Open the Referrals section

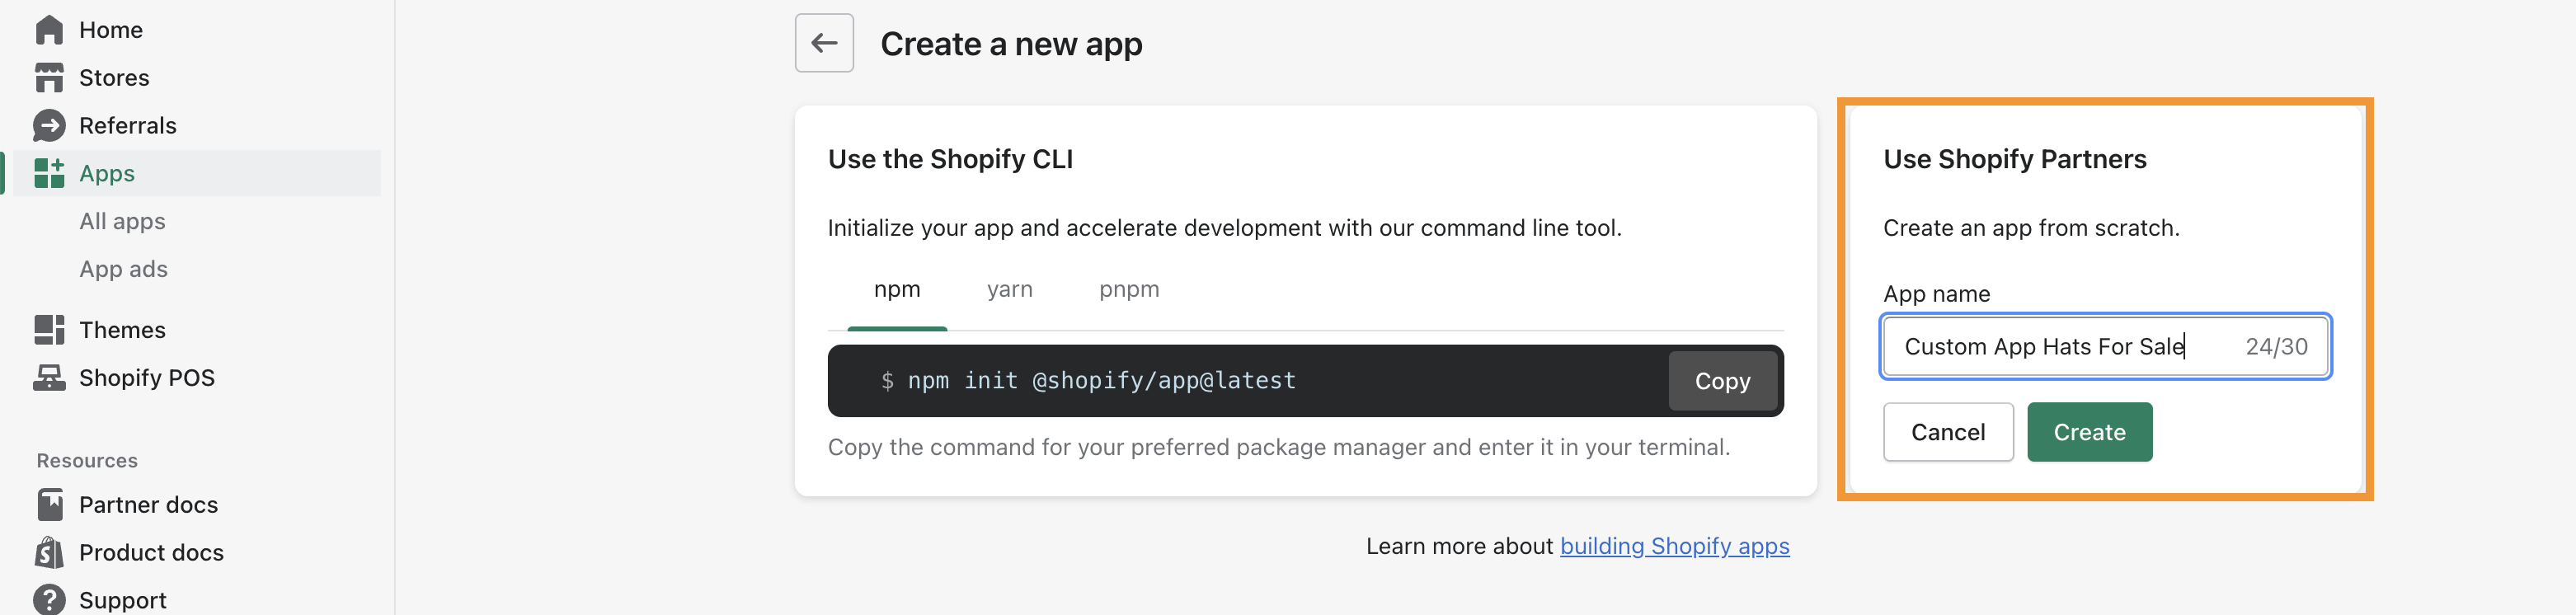[x=128, y=126]
